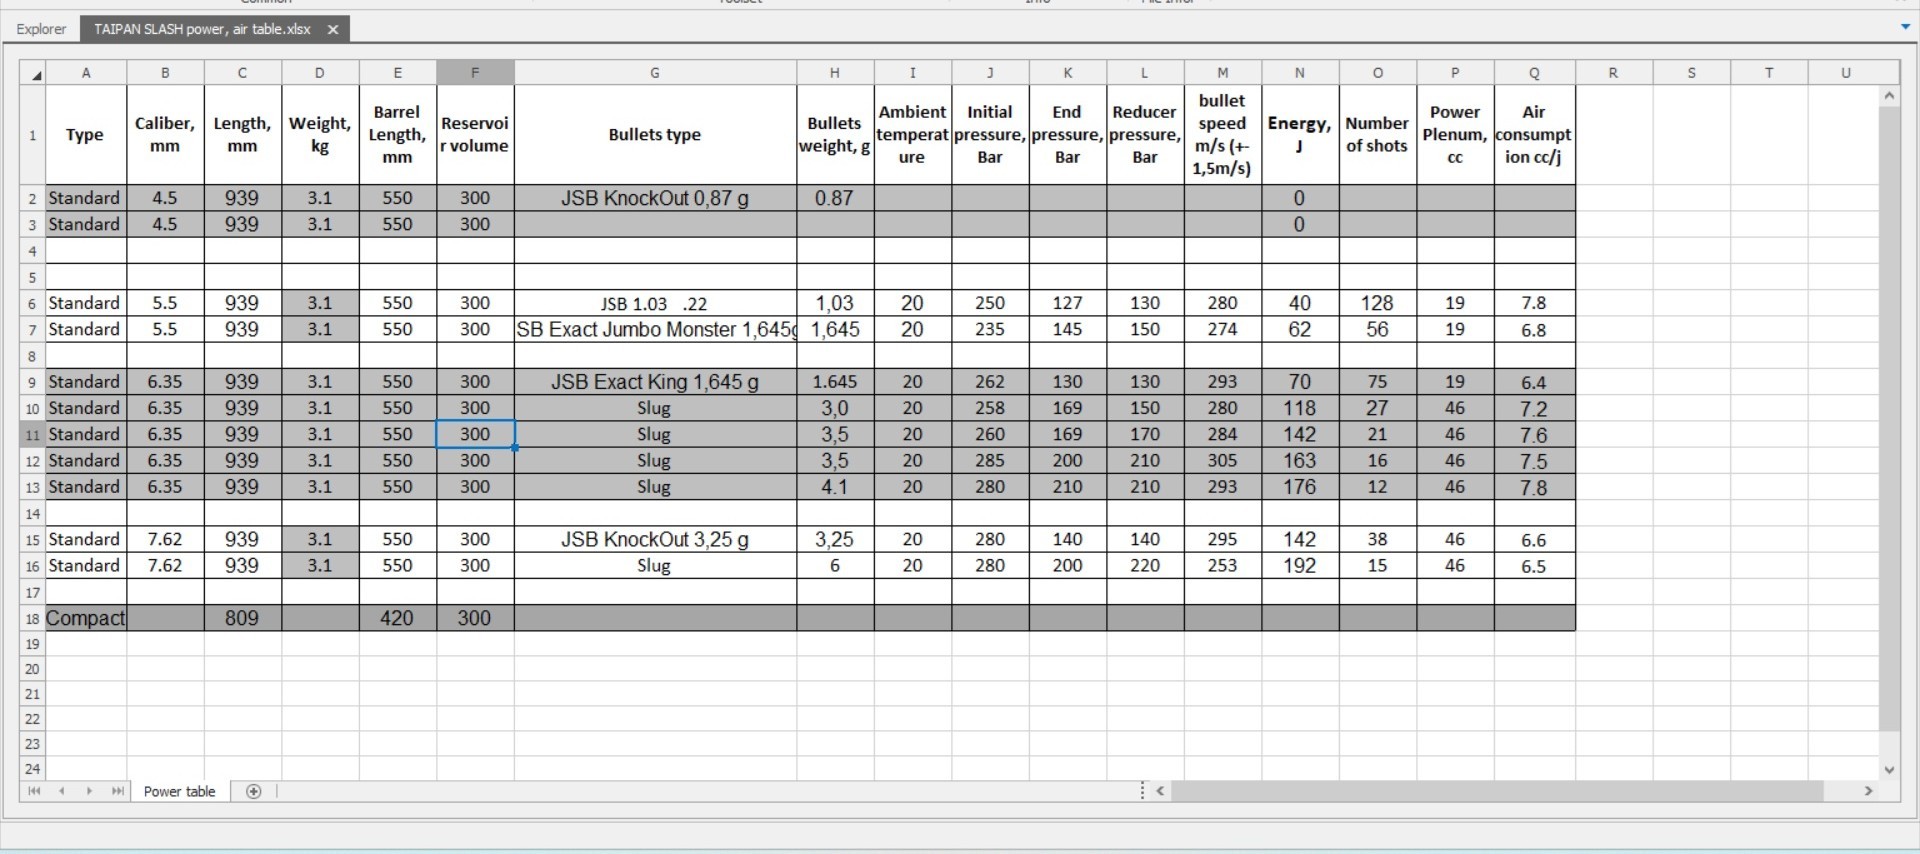Screen dimensions: 1920x854
Task: Click the 'Air consumption cc/j' header cell
Action: [x=1534, y=135]
